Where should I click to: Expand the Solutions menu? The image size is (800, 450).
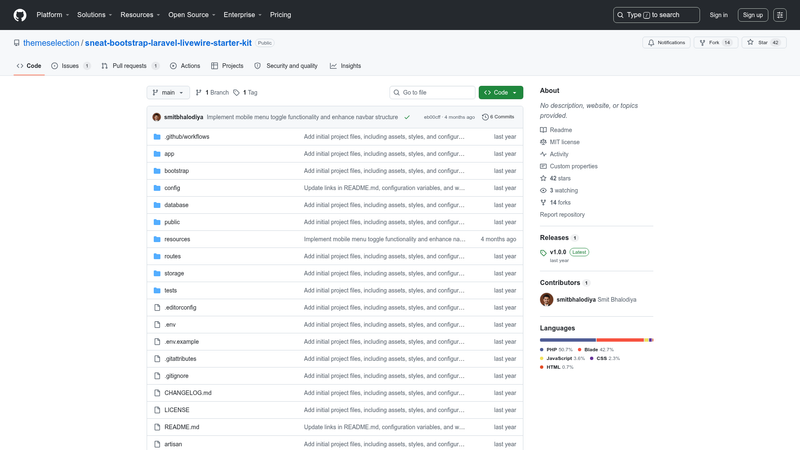(x=94, y=15)
